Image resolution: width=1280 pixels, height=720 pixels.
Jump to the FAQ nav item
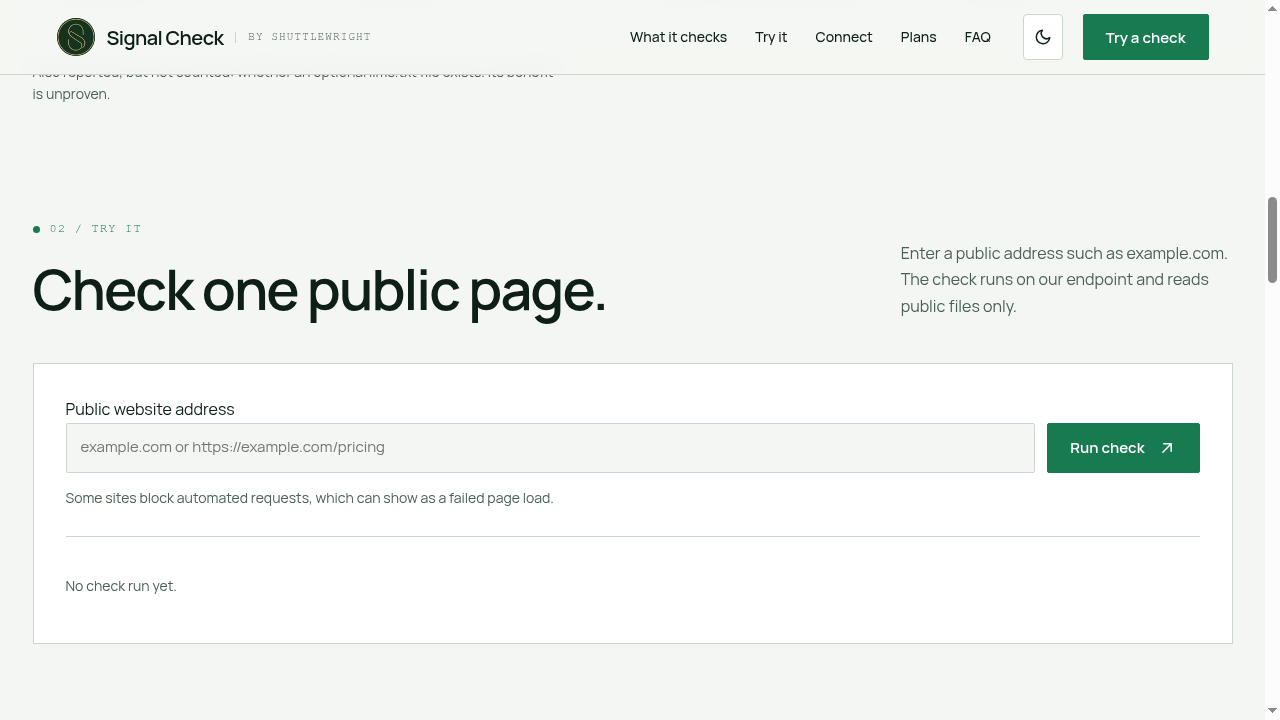tap(978, 37)
